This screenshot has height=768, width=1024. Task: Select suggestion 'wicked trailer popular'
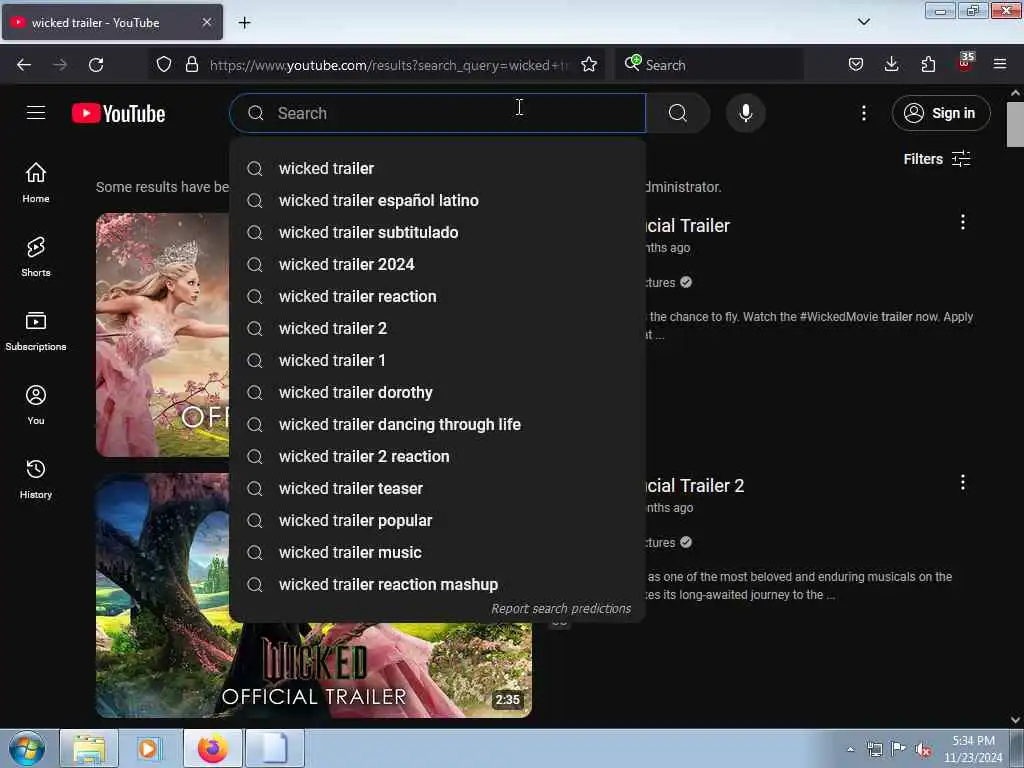pyautogui.click(x=438, y=520)
